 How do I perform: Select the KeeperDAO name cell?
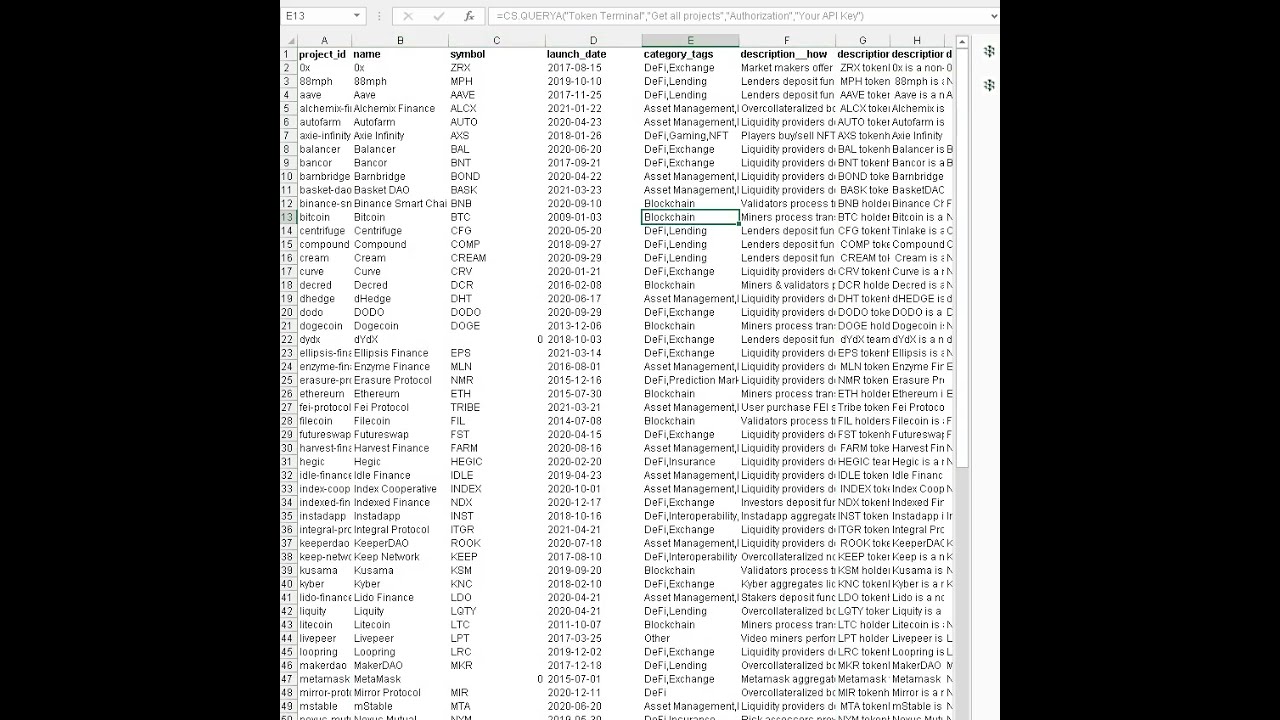[400, 543]
